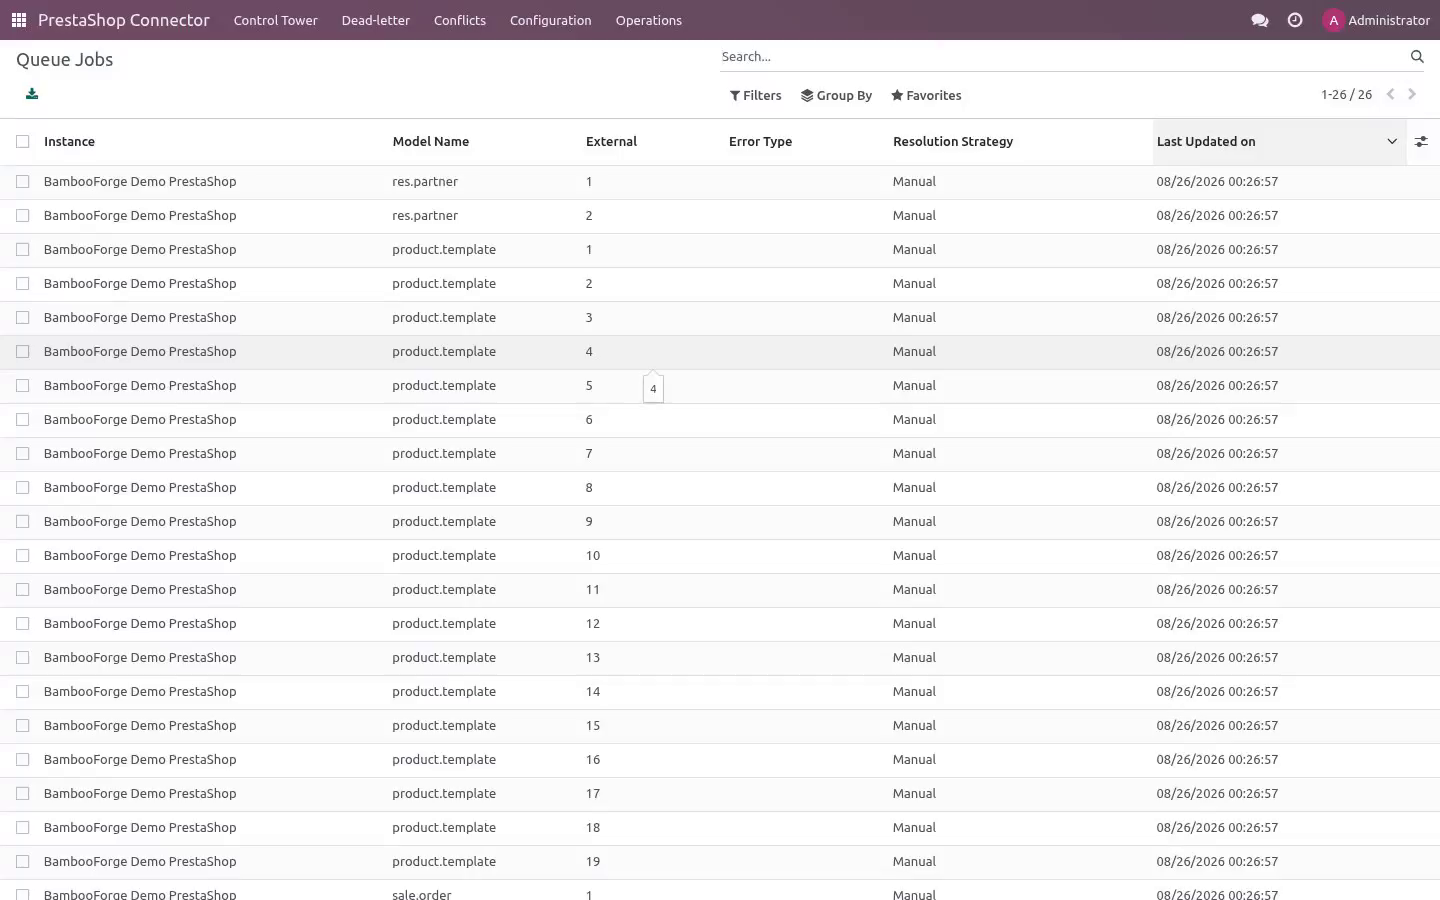Open the Control Tower menu
Viewport: 1440px width, 900px height.
tap(276, 20)
